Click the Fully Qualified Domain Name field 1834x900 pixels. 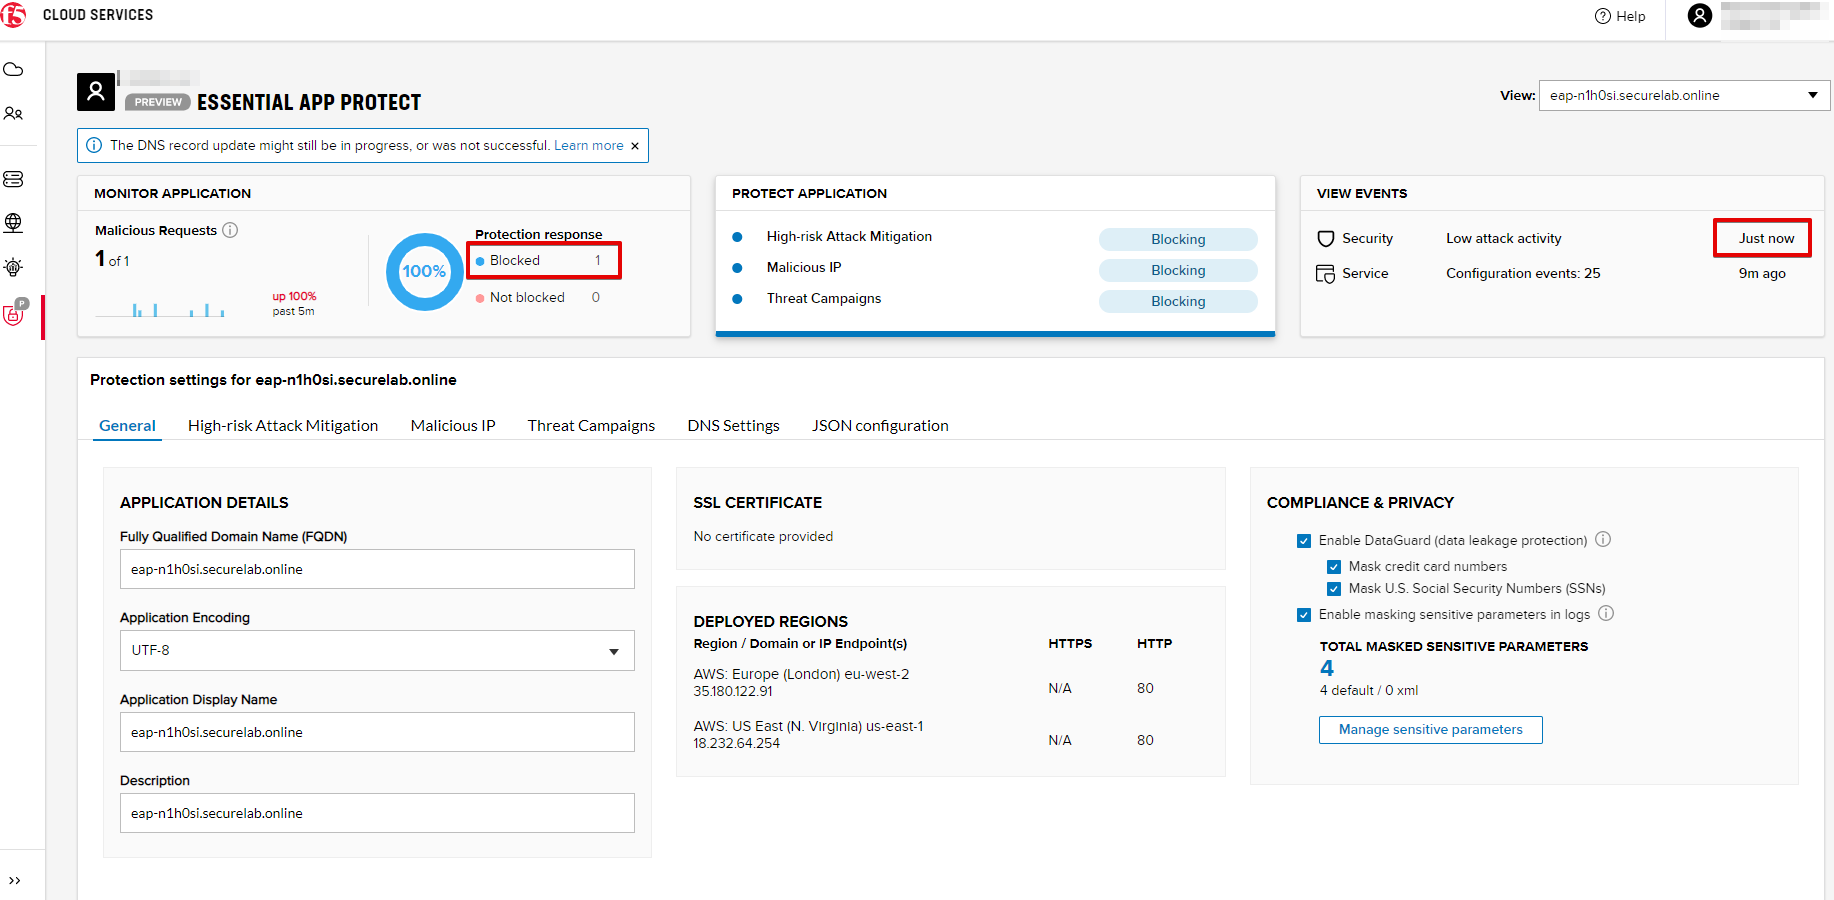[377, 569]
